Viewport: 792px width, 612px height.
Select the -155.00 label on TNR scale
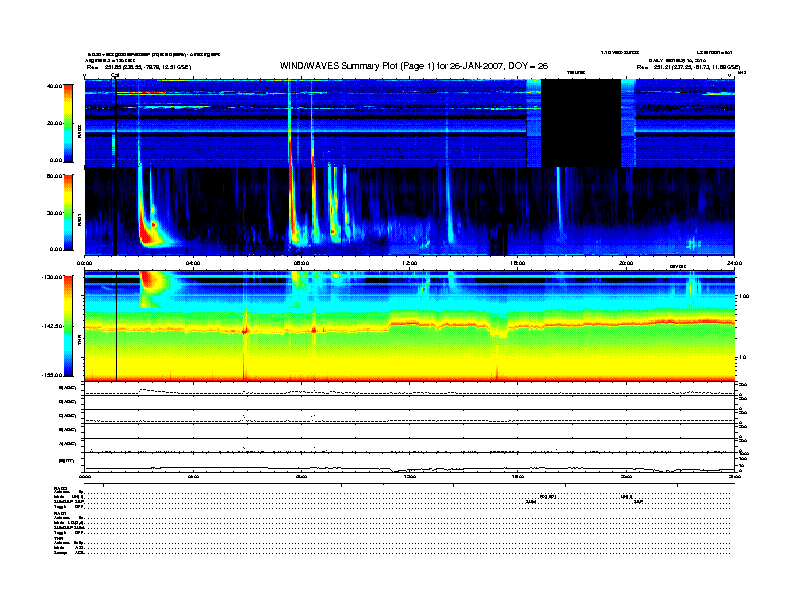53,375
